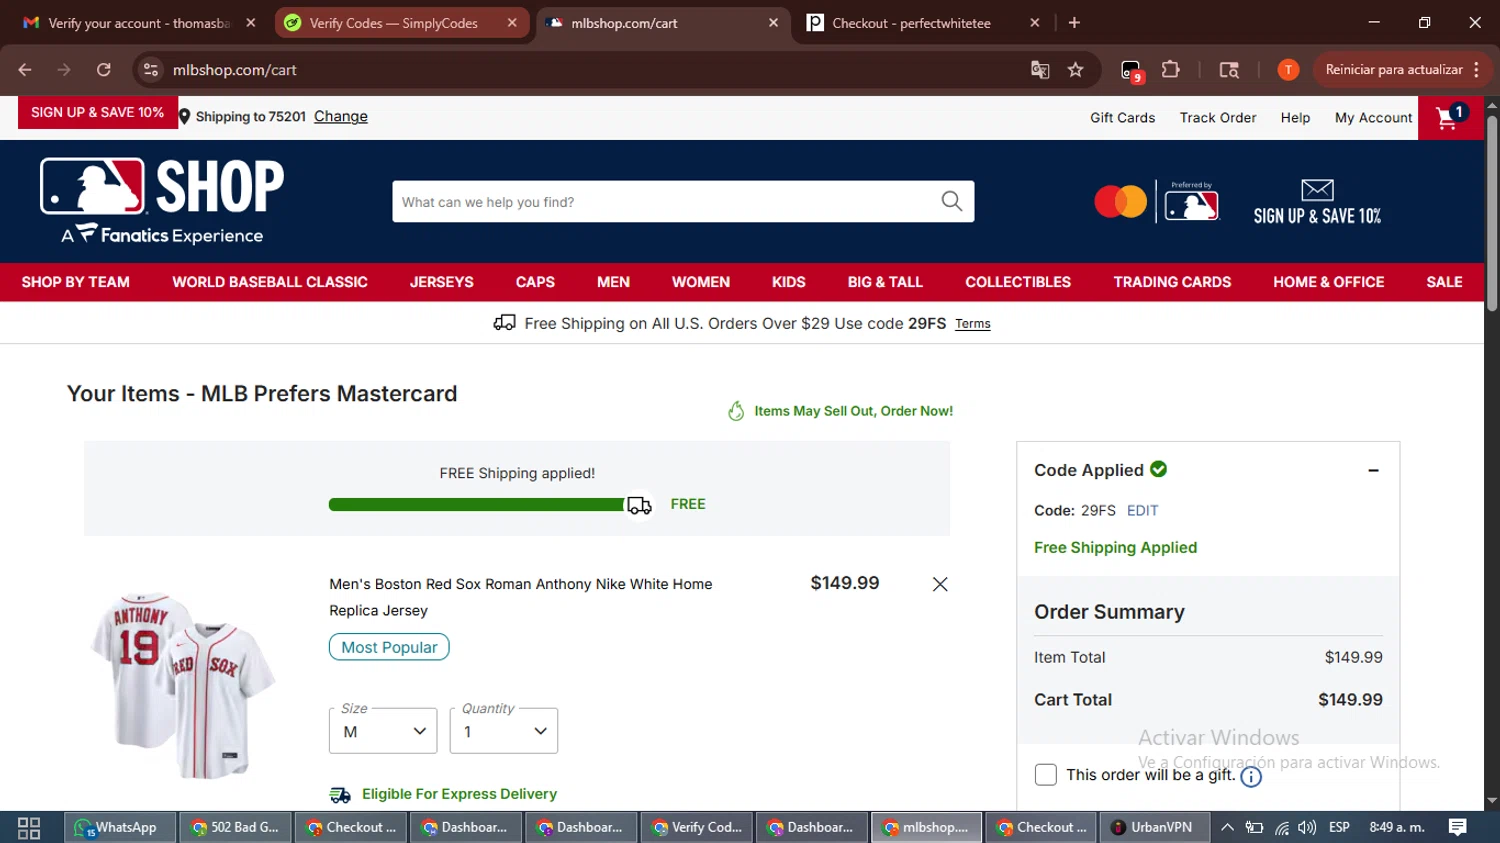Click EDIT next to code 29FS
The width and height of the screenshot is (1500, 843).
click(x=1142, y=510)
